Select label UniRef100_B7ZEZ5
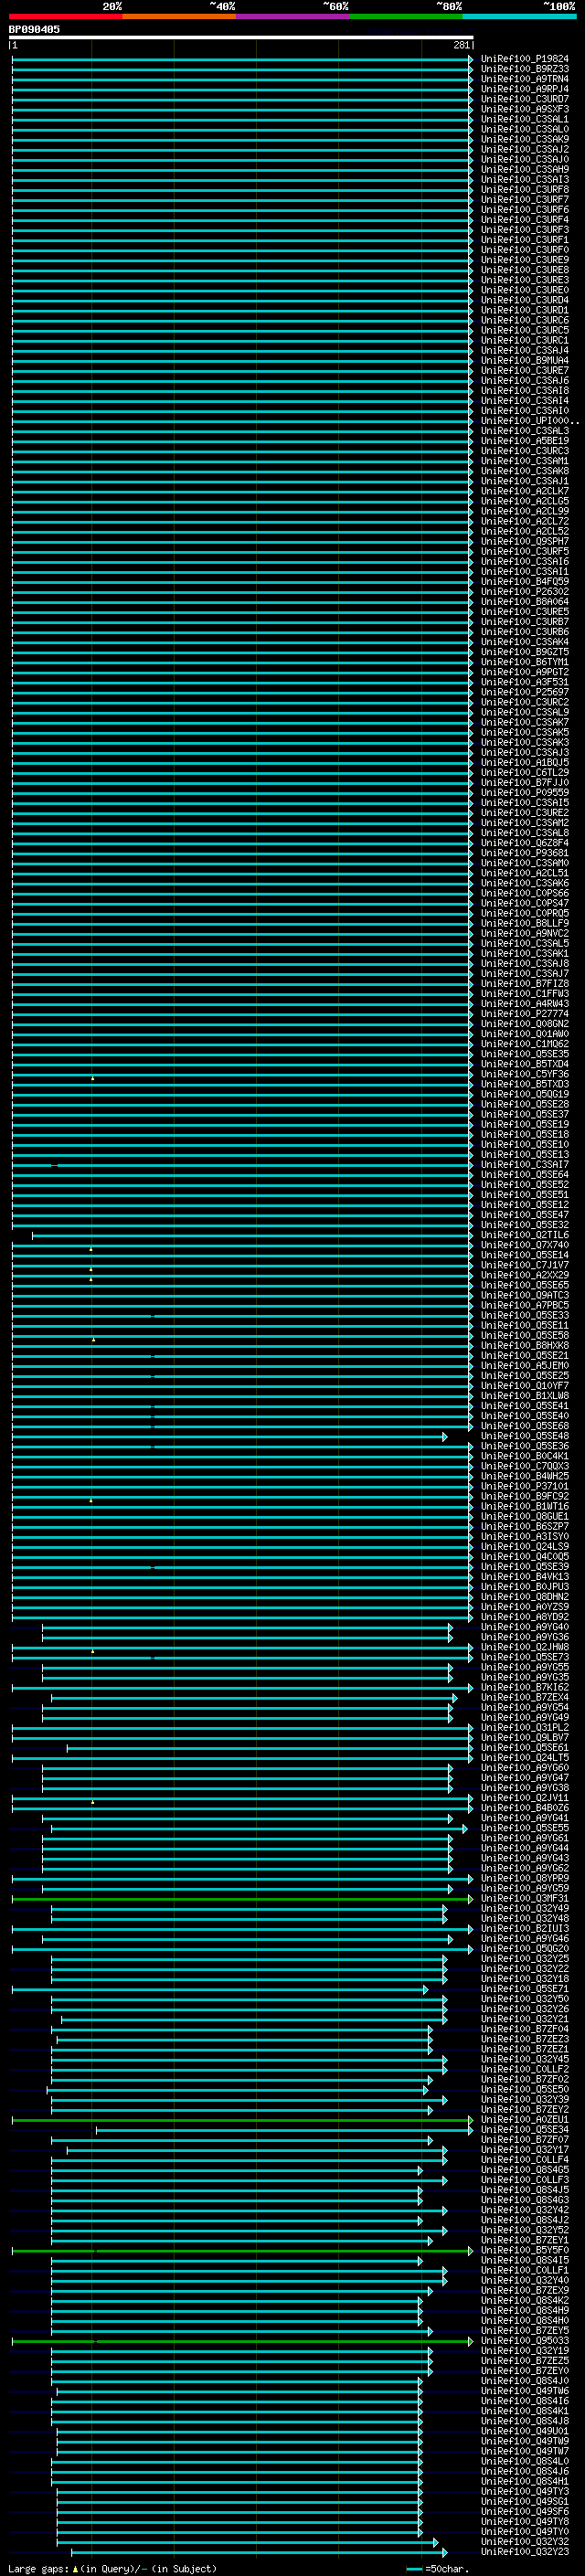Screen dimensions: 585x2576 (x=525, y=2360)
